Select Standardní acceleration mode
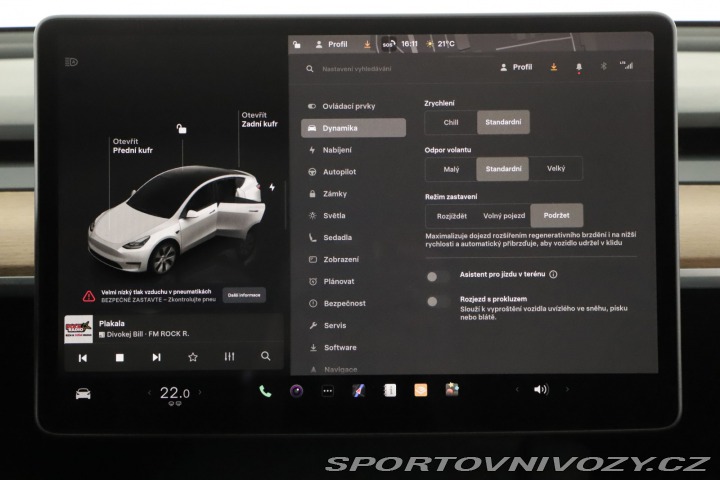Image resolution: width=720 pixels, height=480 pixels. point(503,122)
